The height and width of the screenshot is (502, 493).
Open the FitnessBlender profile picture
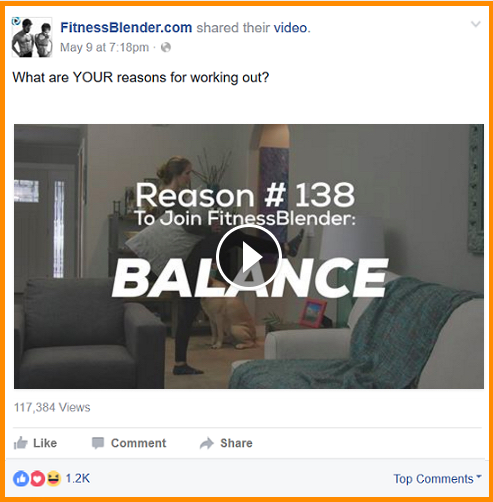tap(32, 37)
